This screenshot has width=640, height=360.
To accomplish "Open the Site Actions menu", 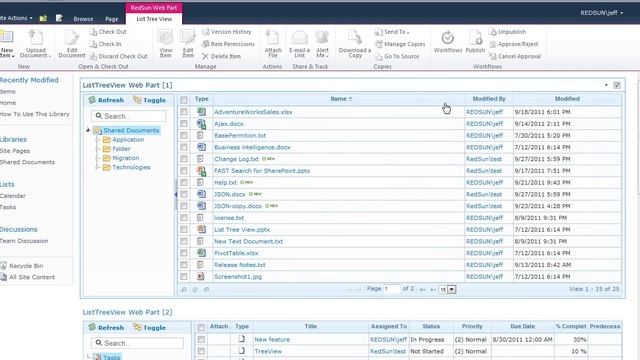I will (x=16, y=18).
